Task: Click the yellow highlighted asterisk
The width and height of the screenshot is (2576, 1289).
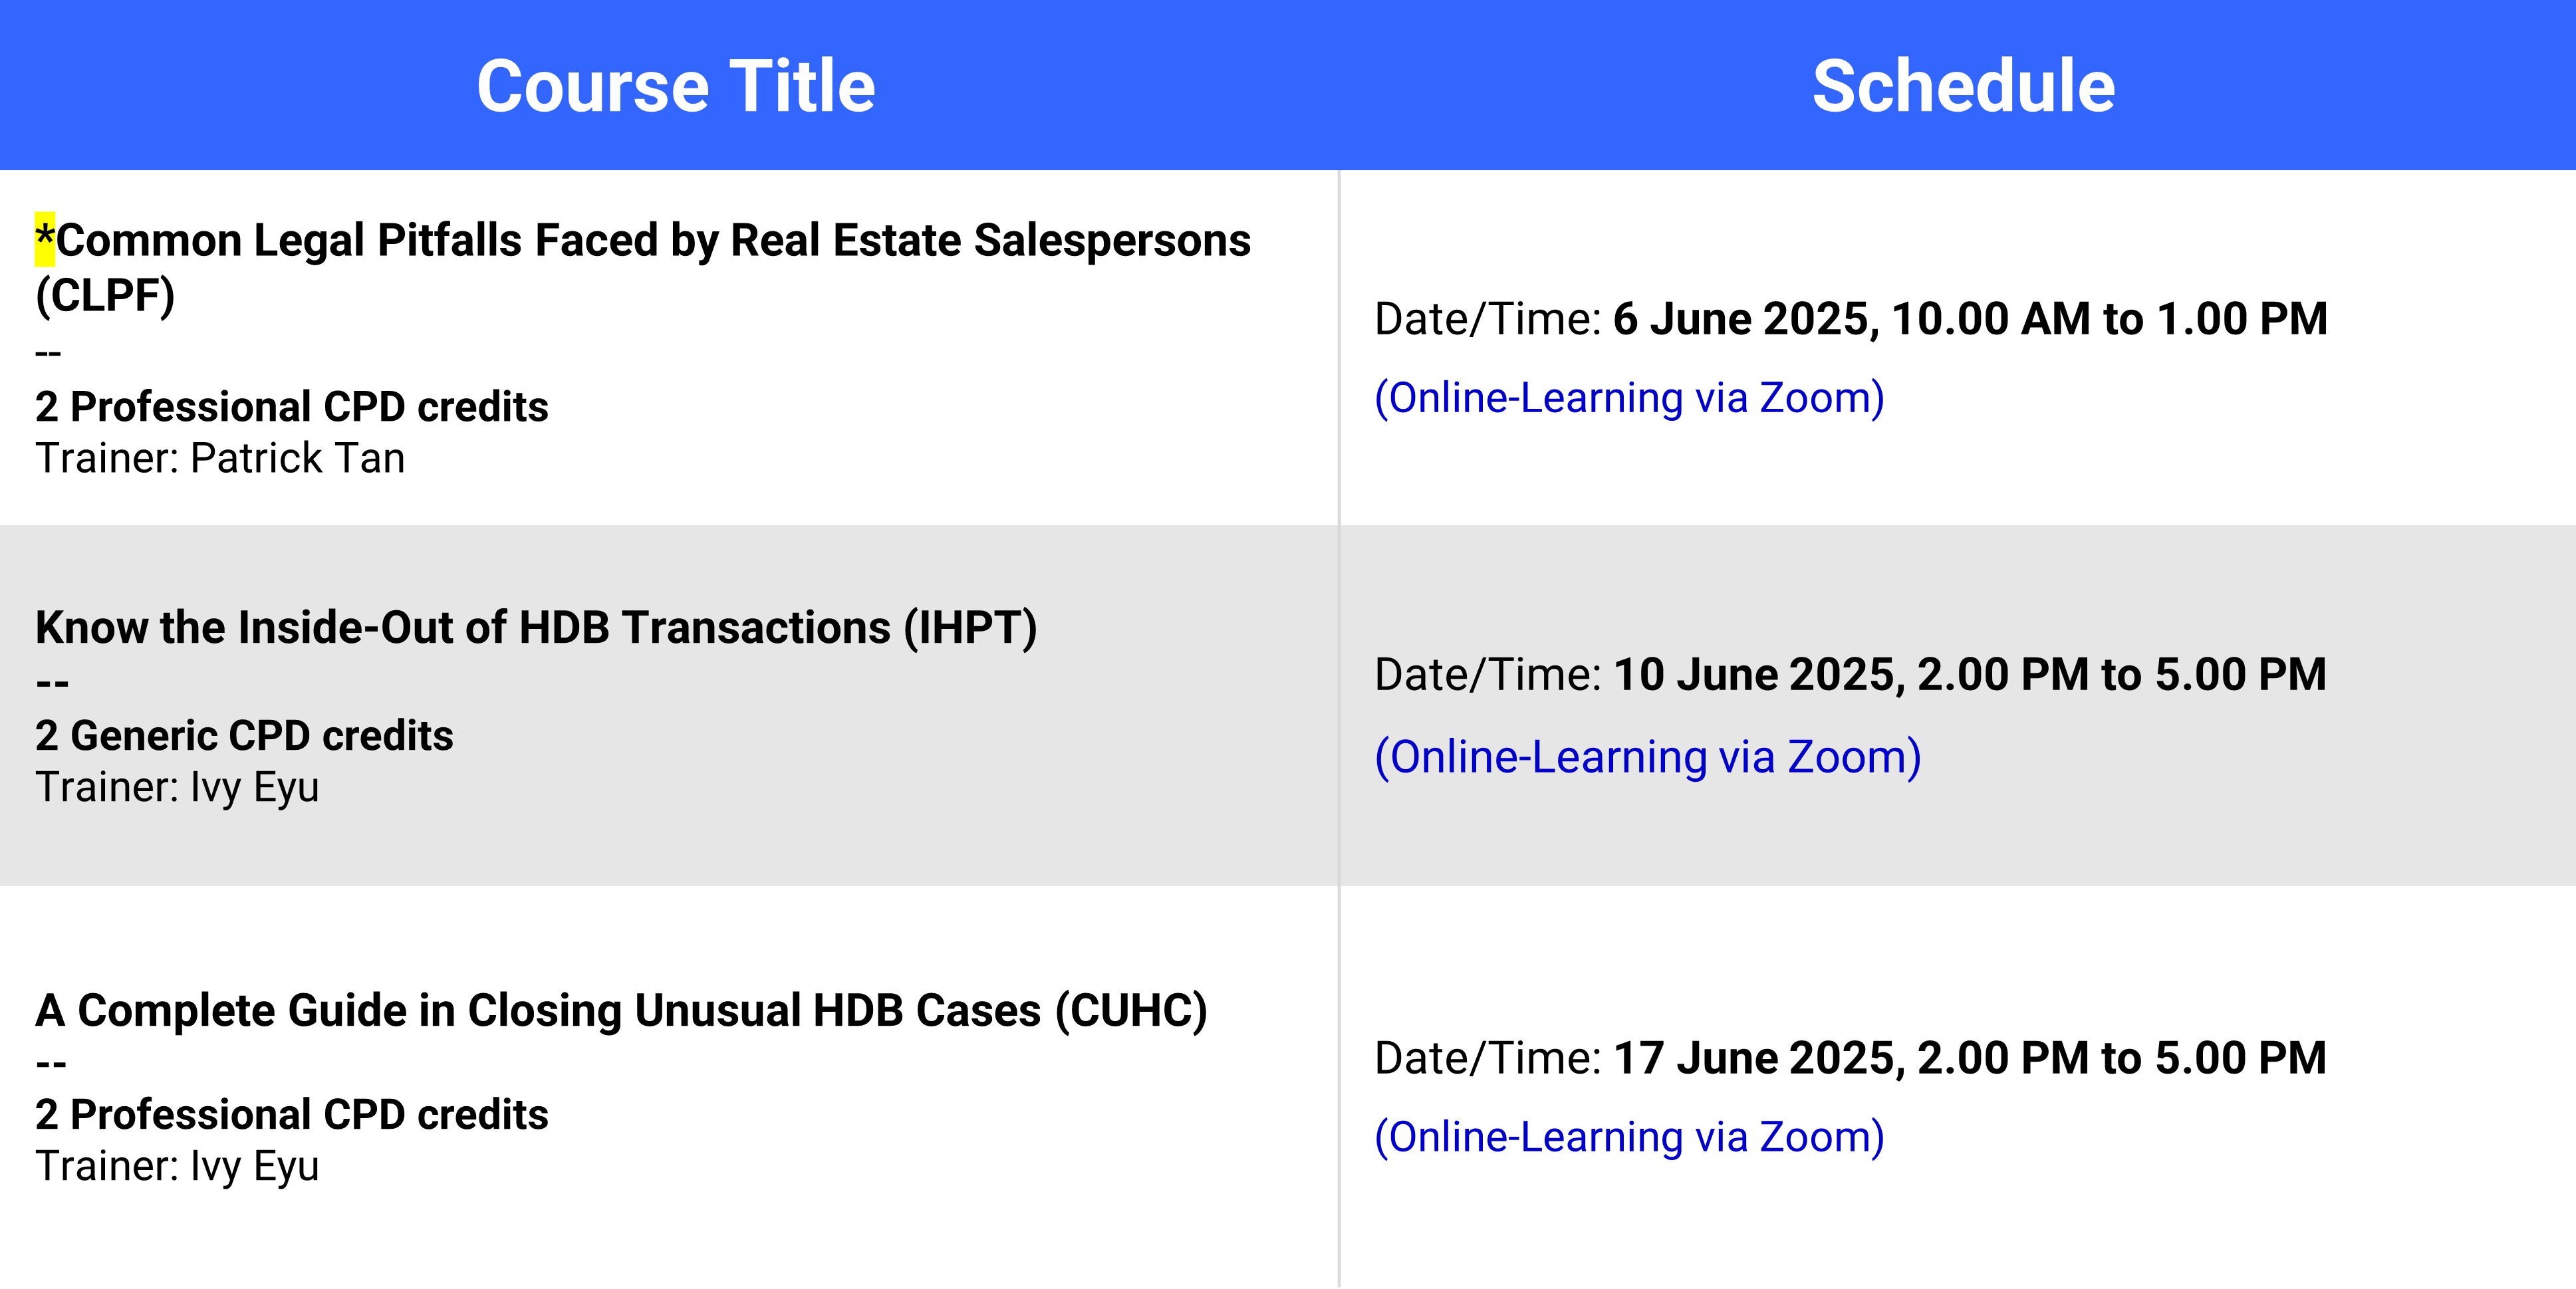Action: [45, 240]
